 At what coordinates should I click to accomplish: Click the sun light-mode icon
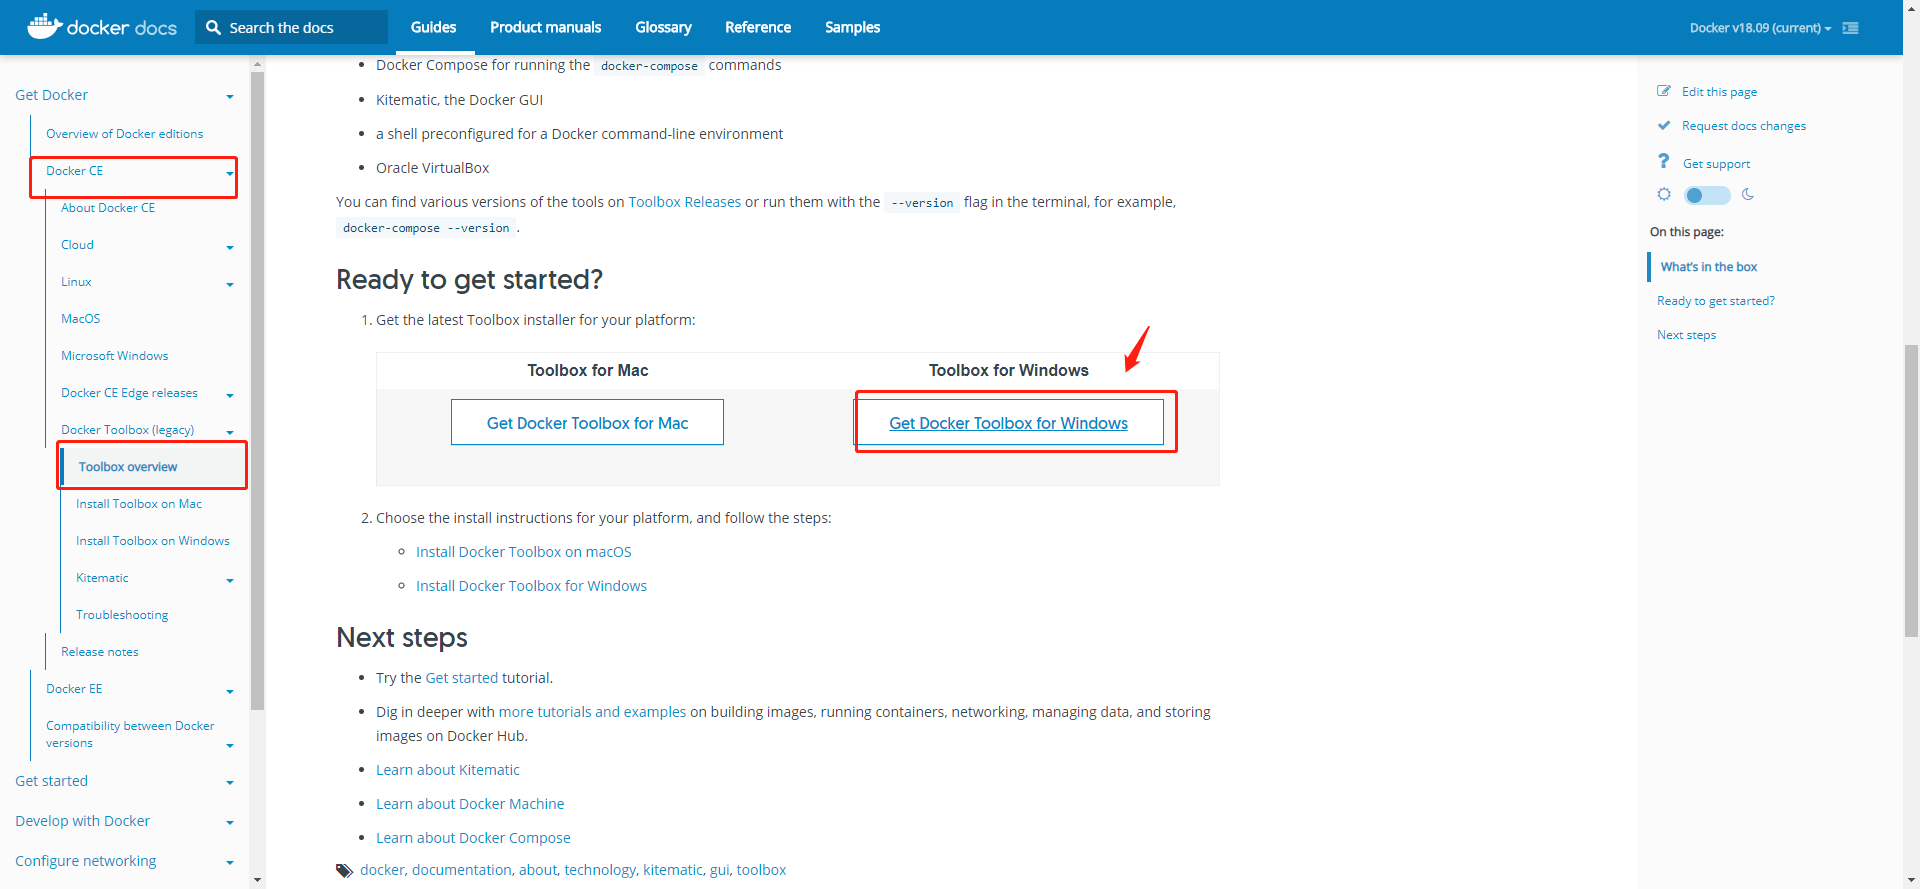click(x=1664, y=195)
